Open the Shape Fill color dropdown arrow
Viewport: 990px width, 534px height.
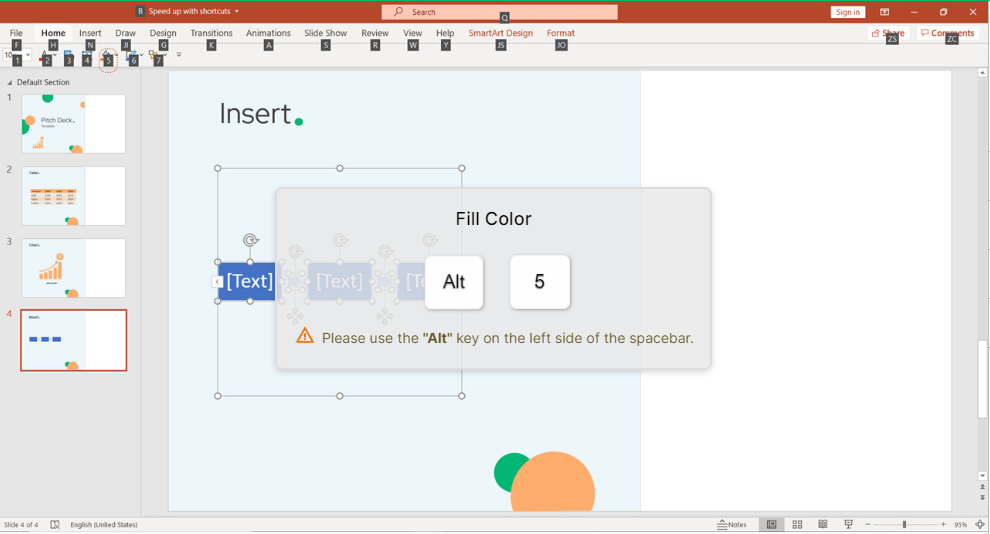(116, 56)
